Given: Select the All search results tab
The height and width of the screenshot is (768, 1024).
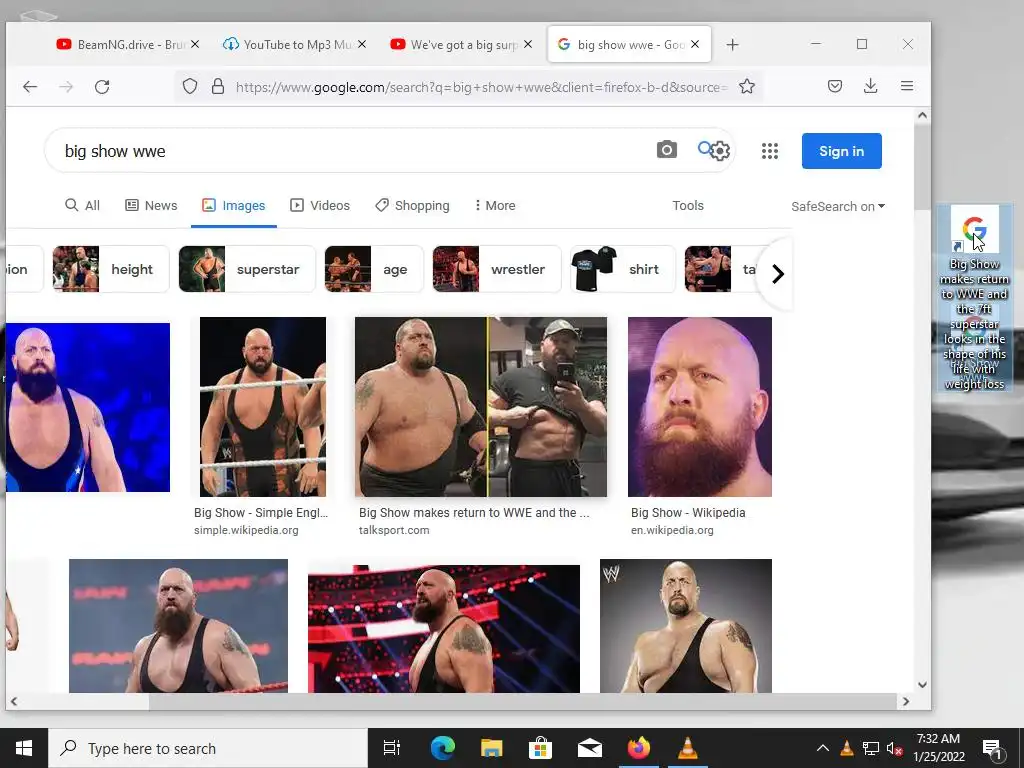Looking at the screenshot, I should pyautogui.click(x=82, y=205).
